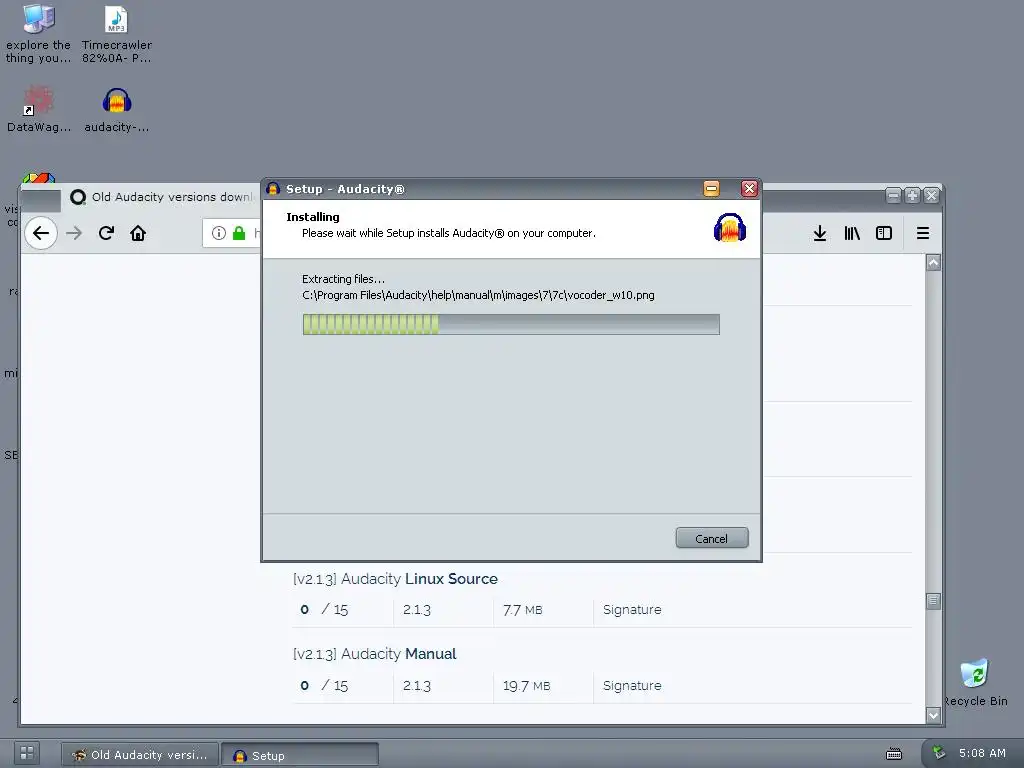Minimize the browser window
This screenshot has width=1024, height=768.
point(893,195)
